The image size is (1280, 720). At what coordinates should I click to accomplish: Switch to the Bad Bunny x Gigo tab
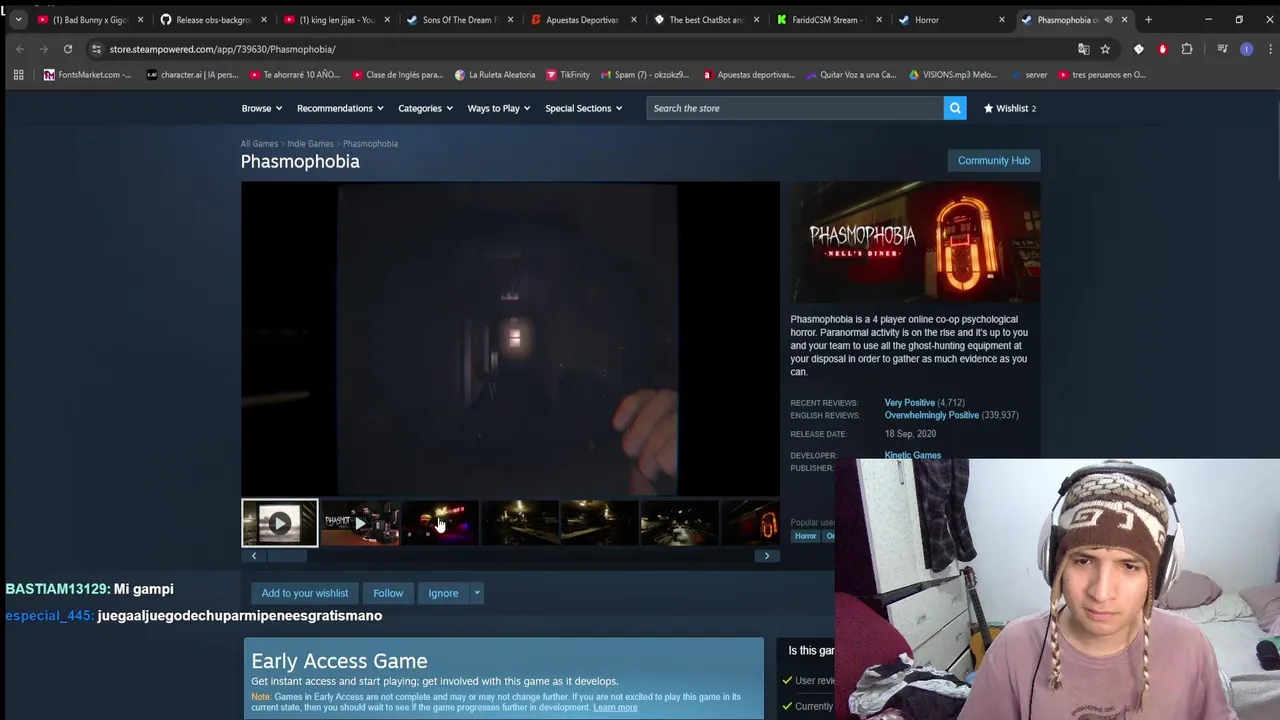[x=90, y=19]
